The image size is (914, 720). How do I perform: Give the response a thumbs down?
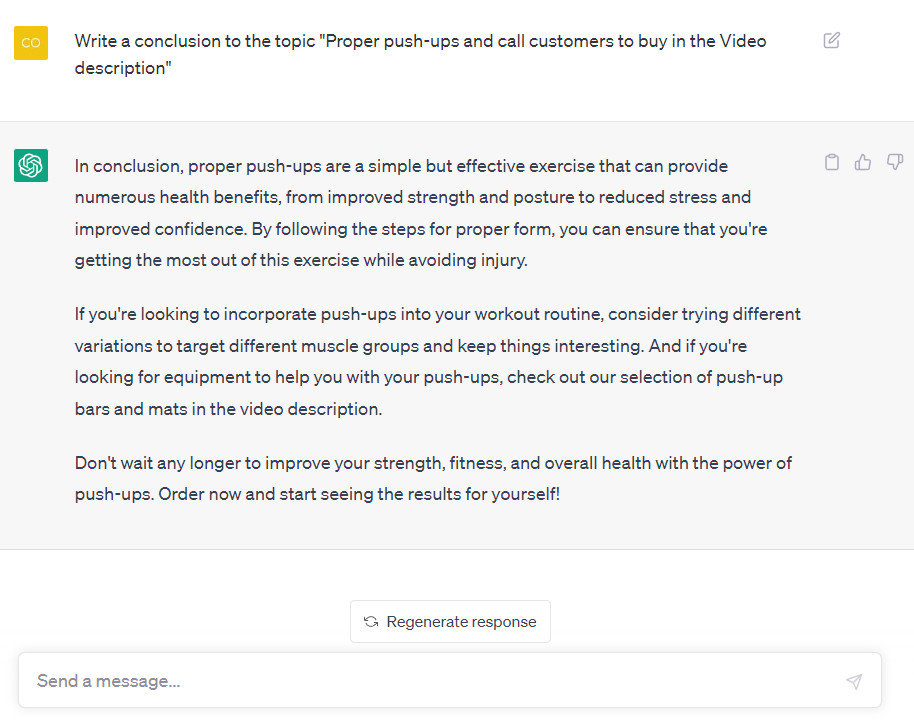[x=895, y=162]
